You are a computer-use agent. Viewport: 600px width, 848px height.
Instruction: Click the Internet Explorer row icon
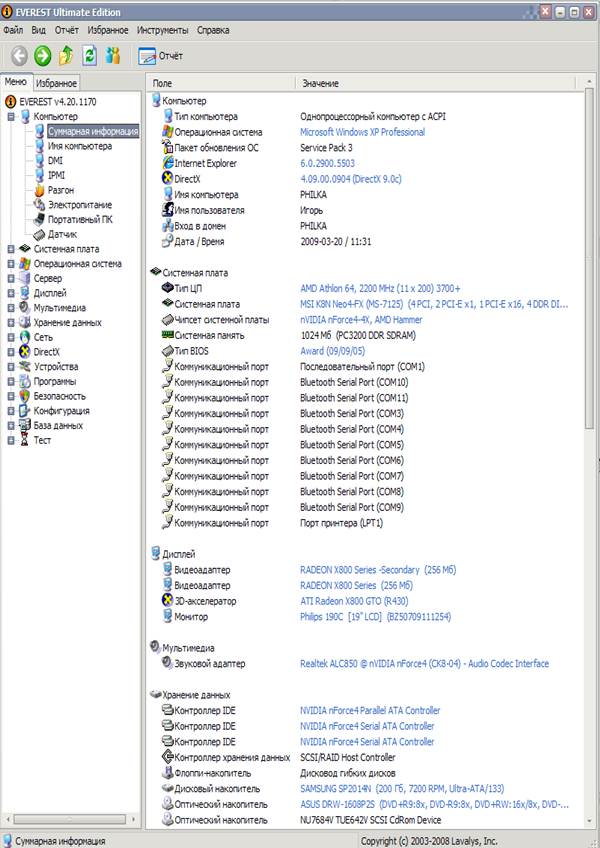[168, 163]
